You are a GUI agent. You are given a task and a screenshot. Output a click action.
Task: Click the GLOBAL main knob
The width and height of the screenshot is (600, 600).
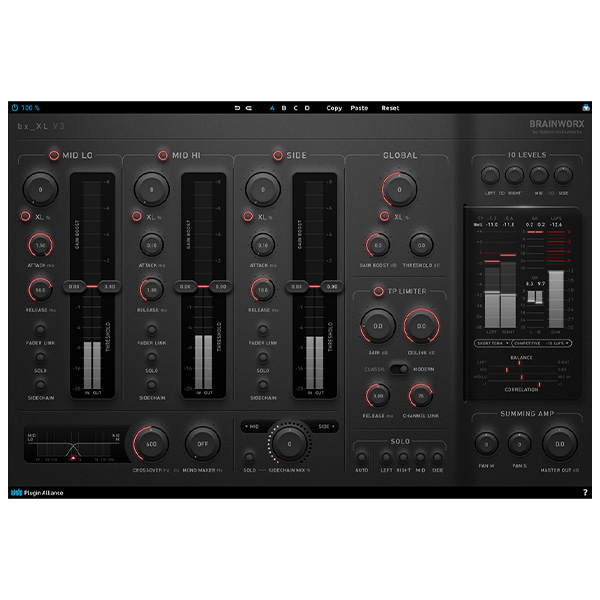coord(399,189)
